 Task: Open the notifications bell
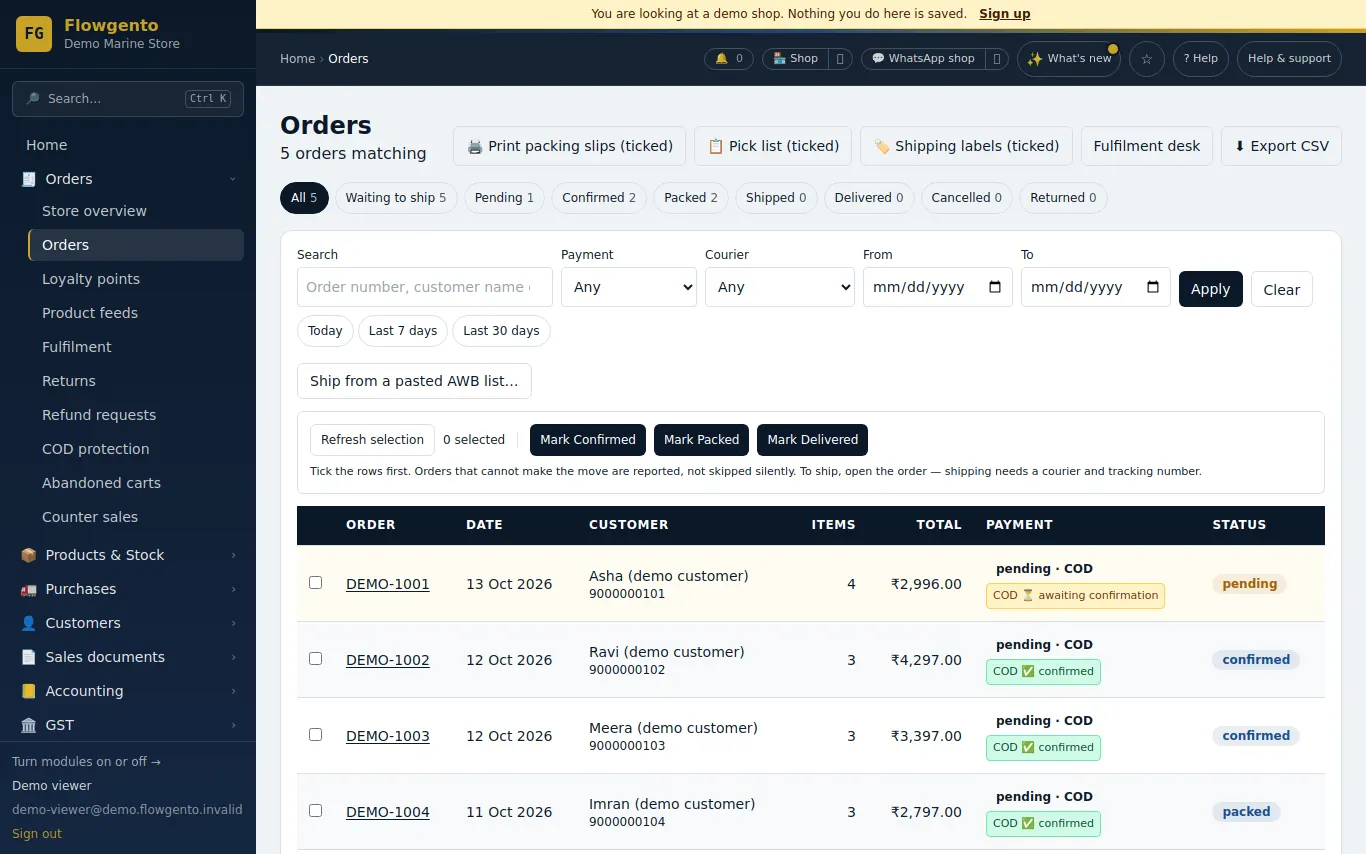(x=729, y=59)
